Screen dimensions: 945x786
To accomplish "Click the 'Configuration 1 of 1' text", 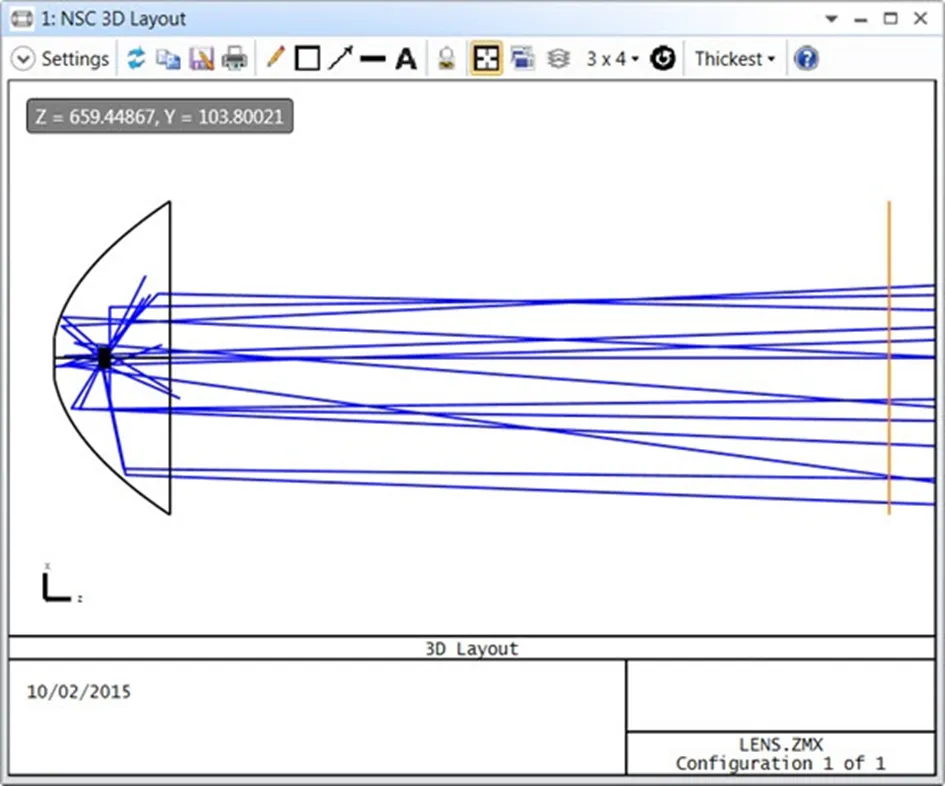I will [x=780, y=763].
